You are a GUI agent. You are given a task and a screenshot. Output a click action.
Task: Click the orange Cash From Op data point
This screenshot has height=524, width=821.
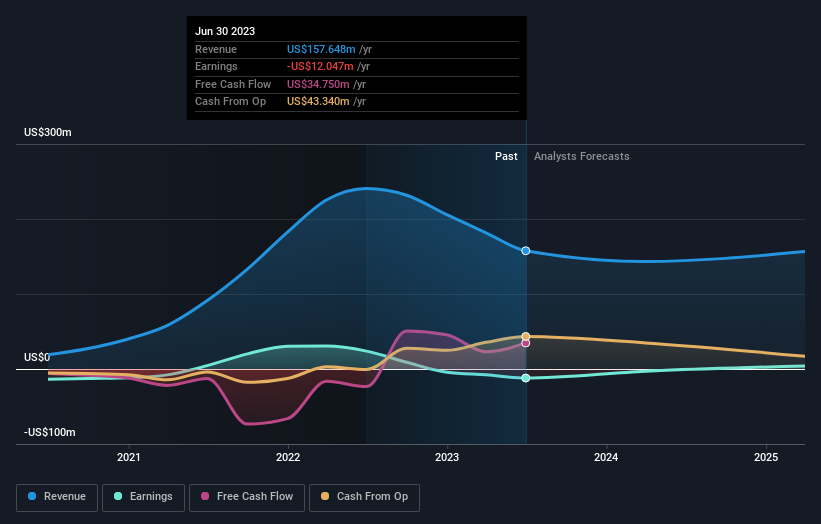click(526, 337)
